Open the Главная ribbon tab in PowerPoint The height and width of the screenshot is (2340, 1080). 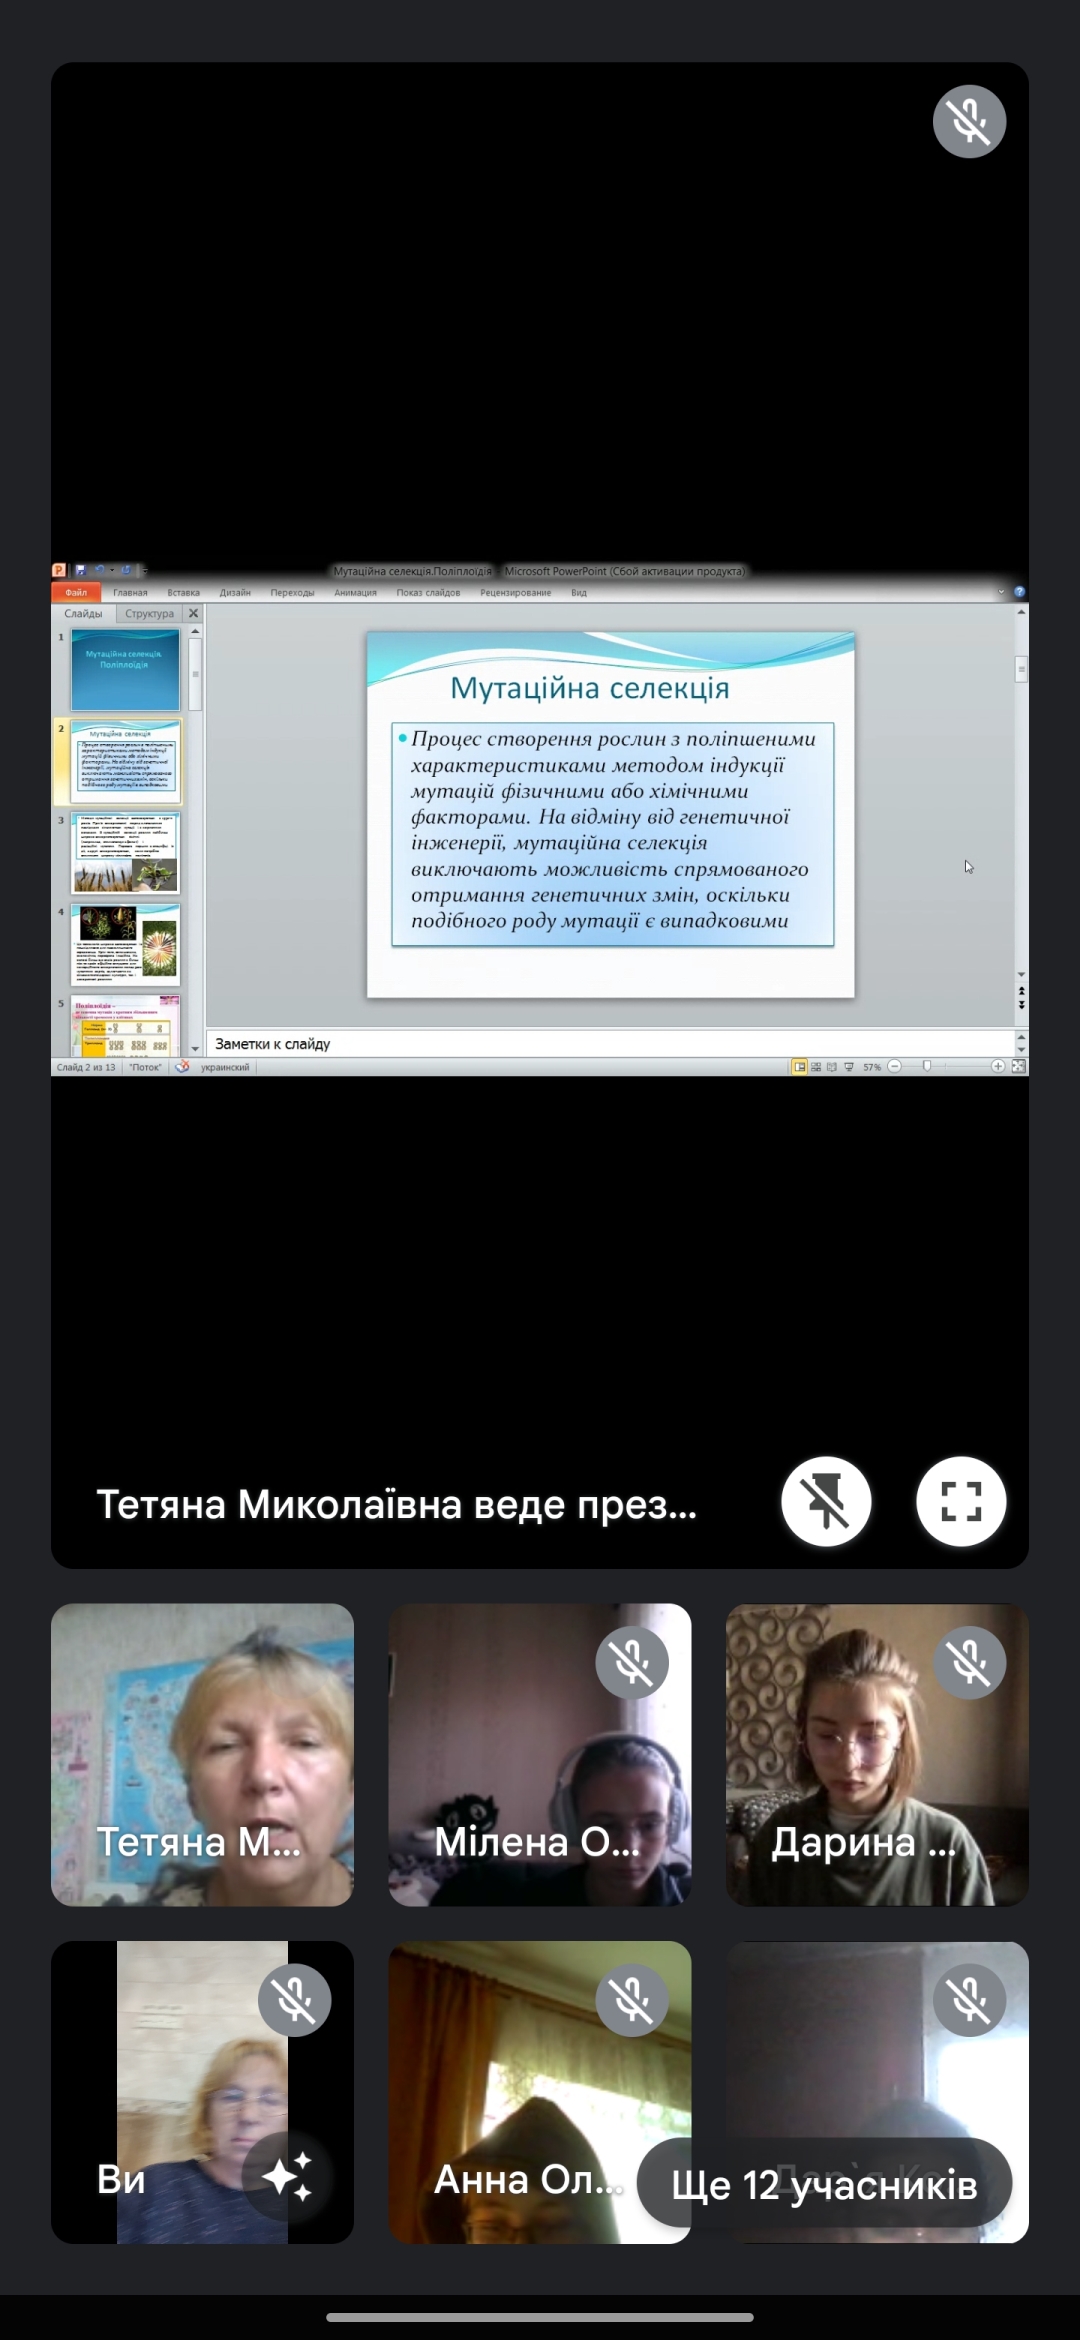(x=130, y=592)
